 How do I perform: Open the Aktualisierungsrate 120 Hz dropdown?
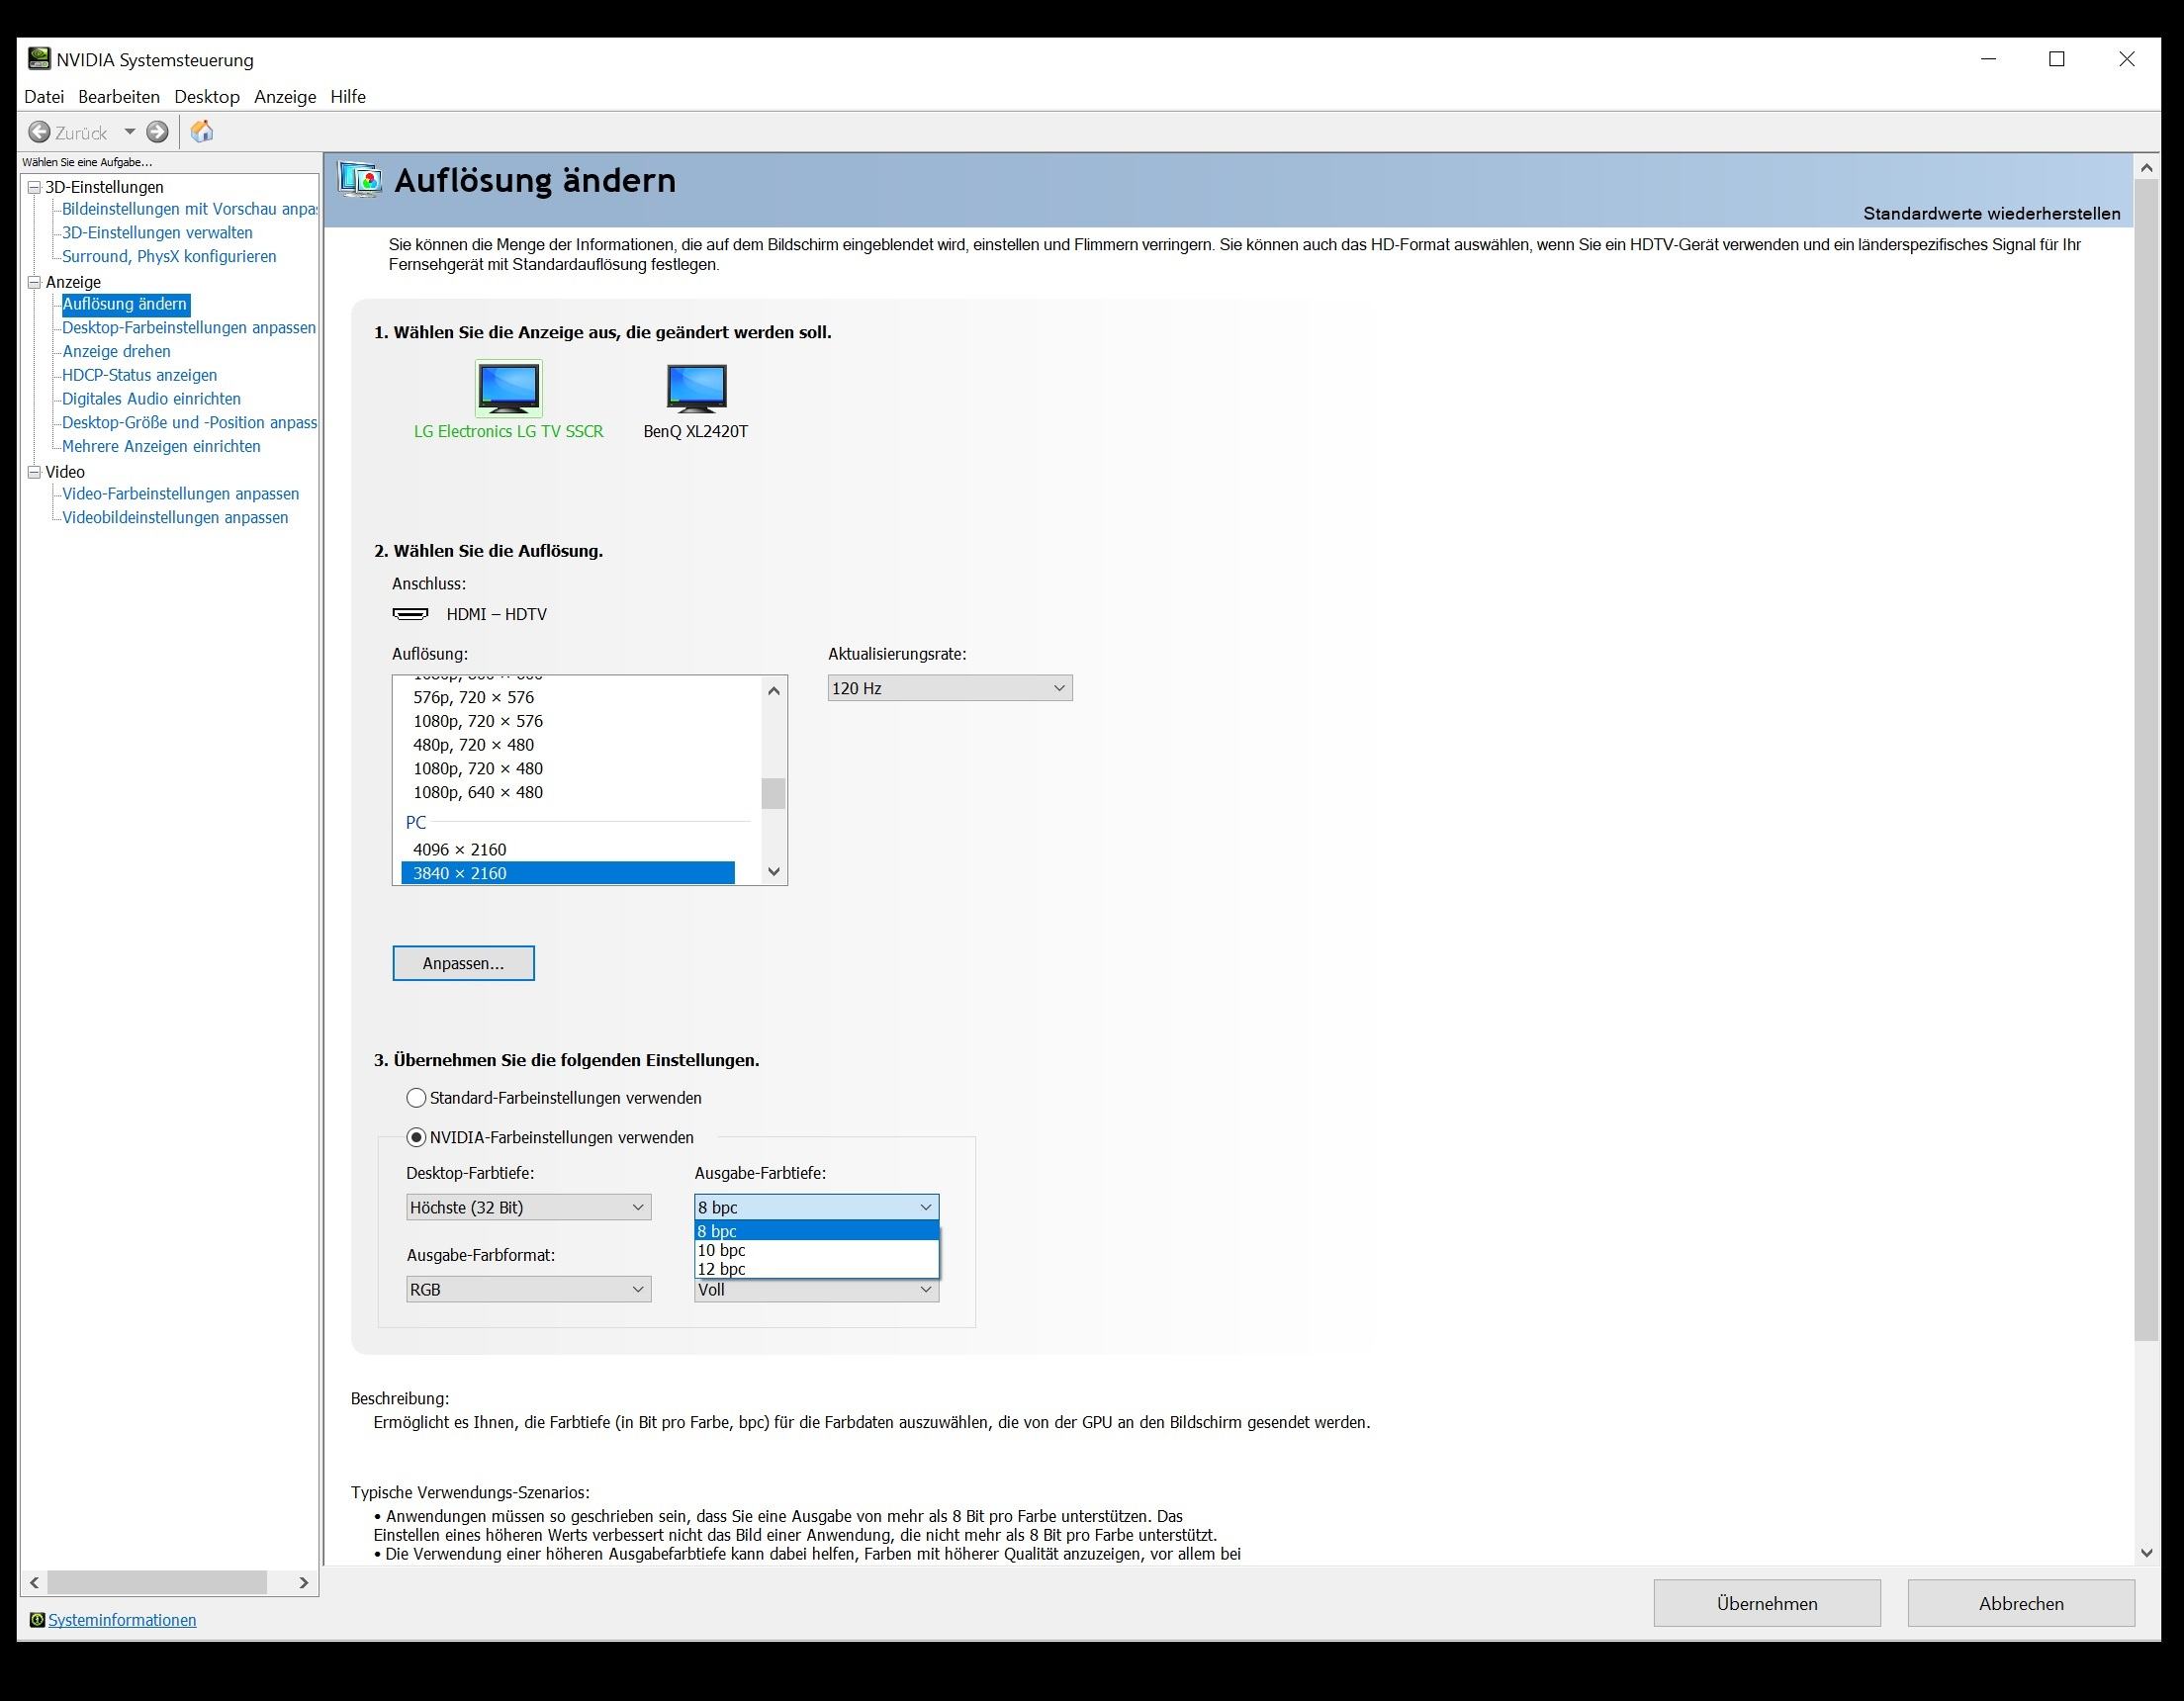pyautogui.click(x=949, y=688)
